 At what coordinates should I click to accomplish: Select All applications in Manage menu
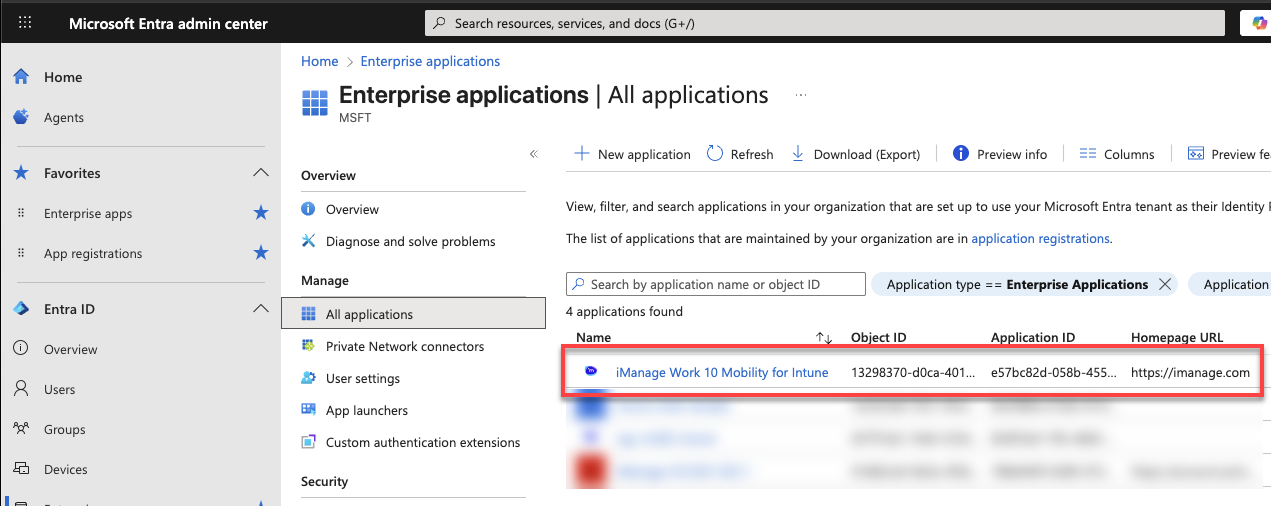coord(369,314)
